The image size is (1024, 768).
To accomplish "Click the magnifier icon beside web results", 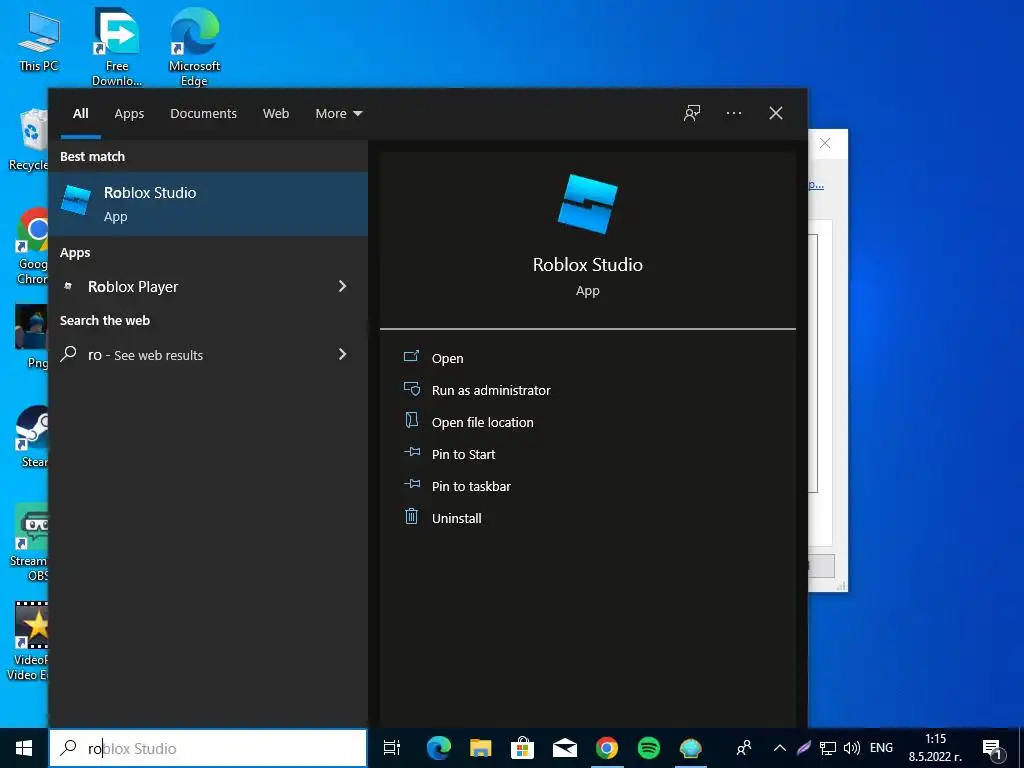I will coord(69,354).
